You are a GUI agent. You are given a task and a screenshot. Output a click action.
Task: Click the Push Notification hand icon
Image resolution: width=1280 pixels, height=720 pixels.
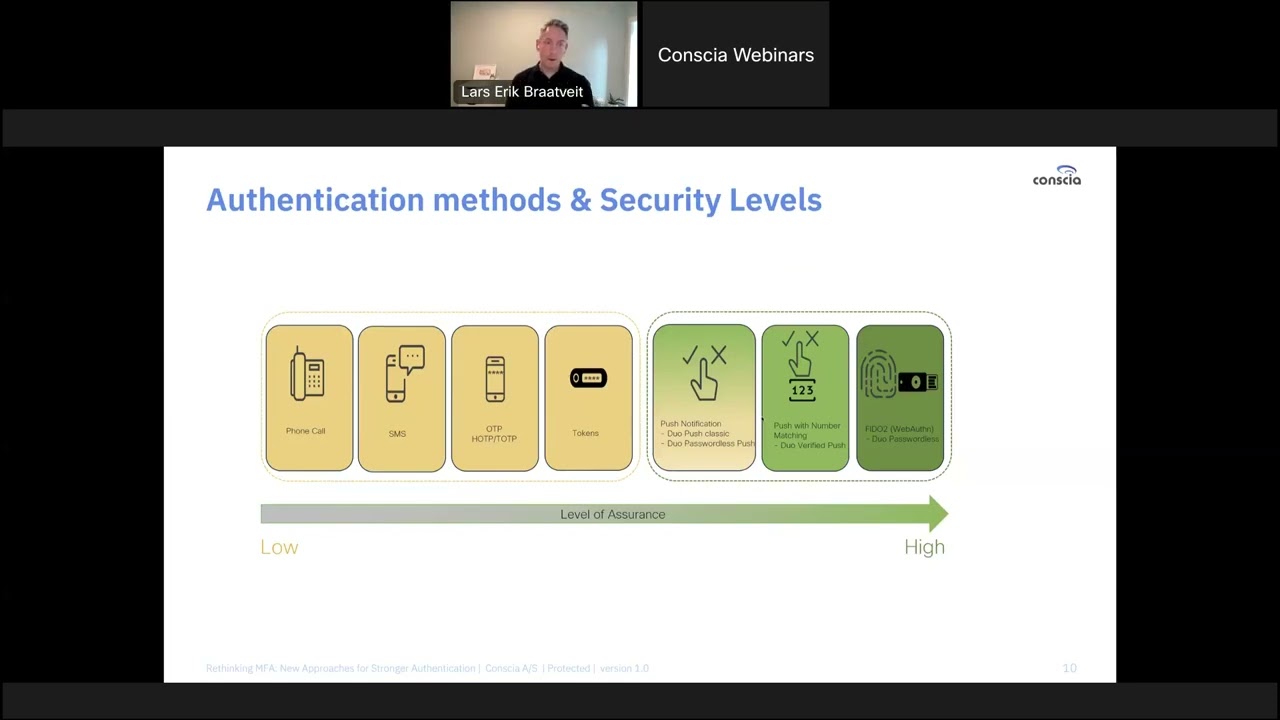(x=705, y=373)
